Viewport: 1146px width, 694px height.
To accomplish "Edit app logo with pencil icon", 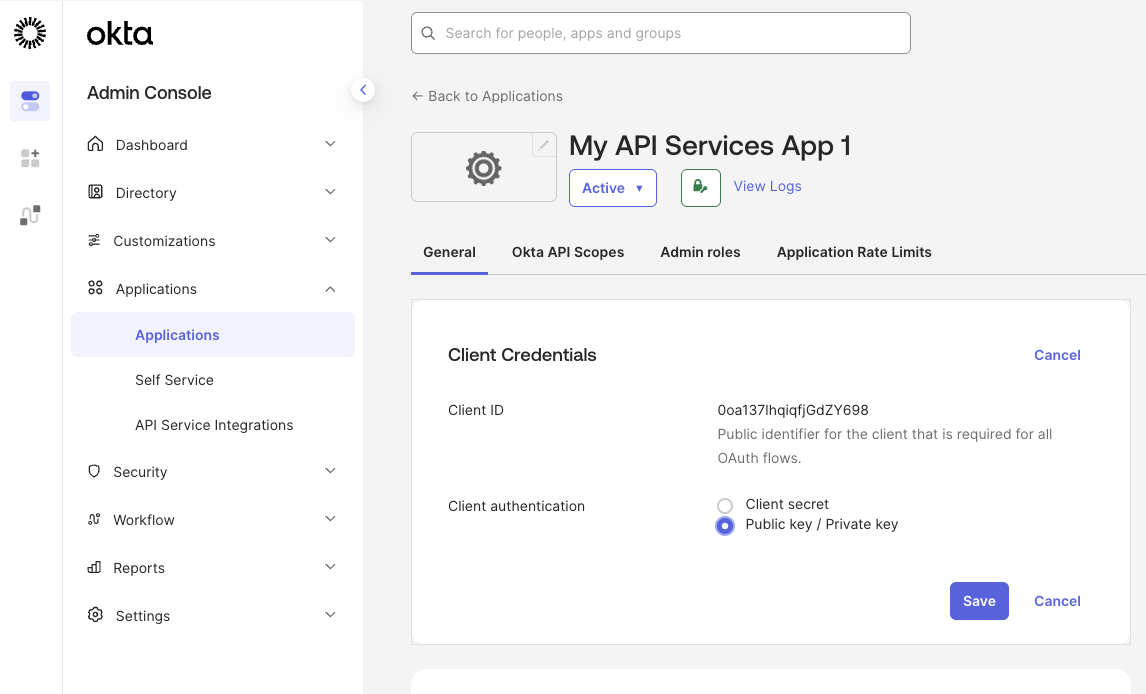I will (x=543, y=145).
